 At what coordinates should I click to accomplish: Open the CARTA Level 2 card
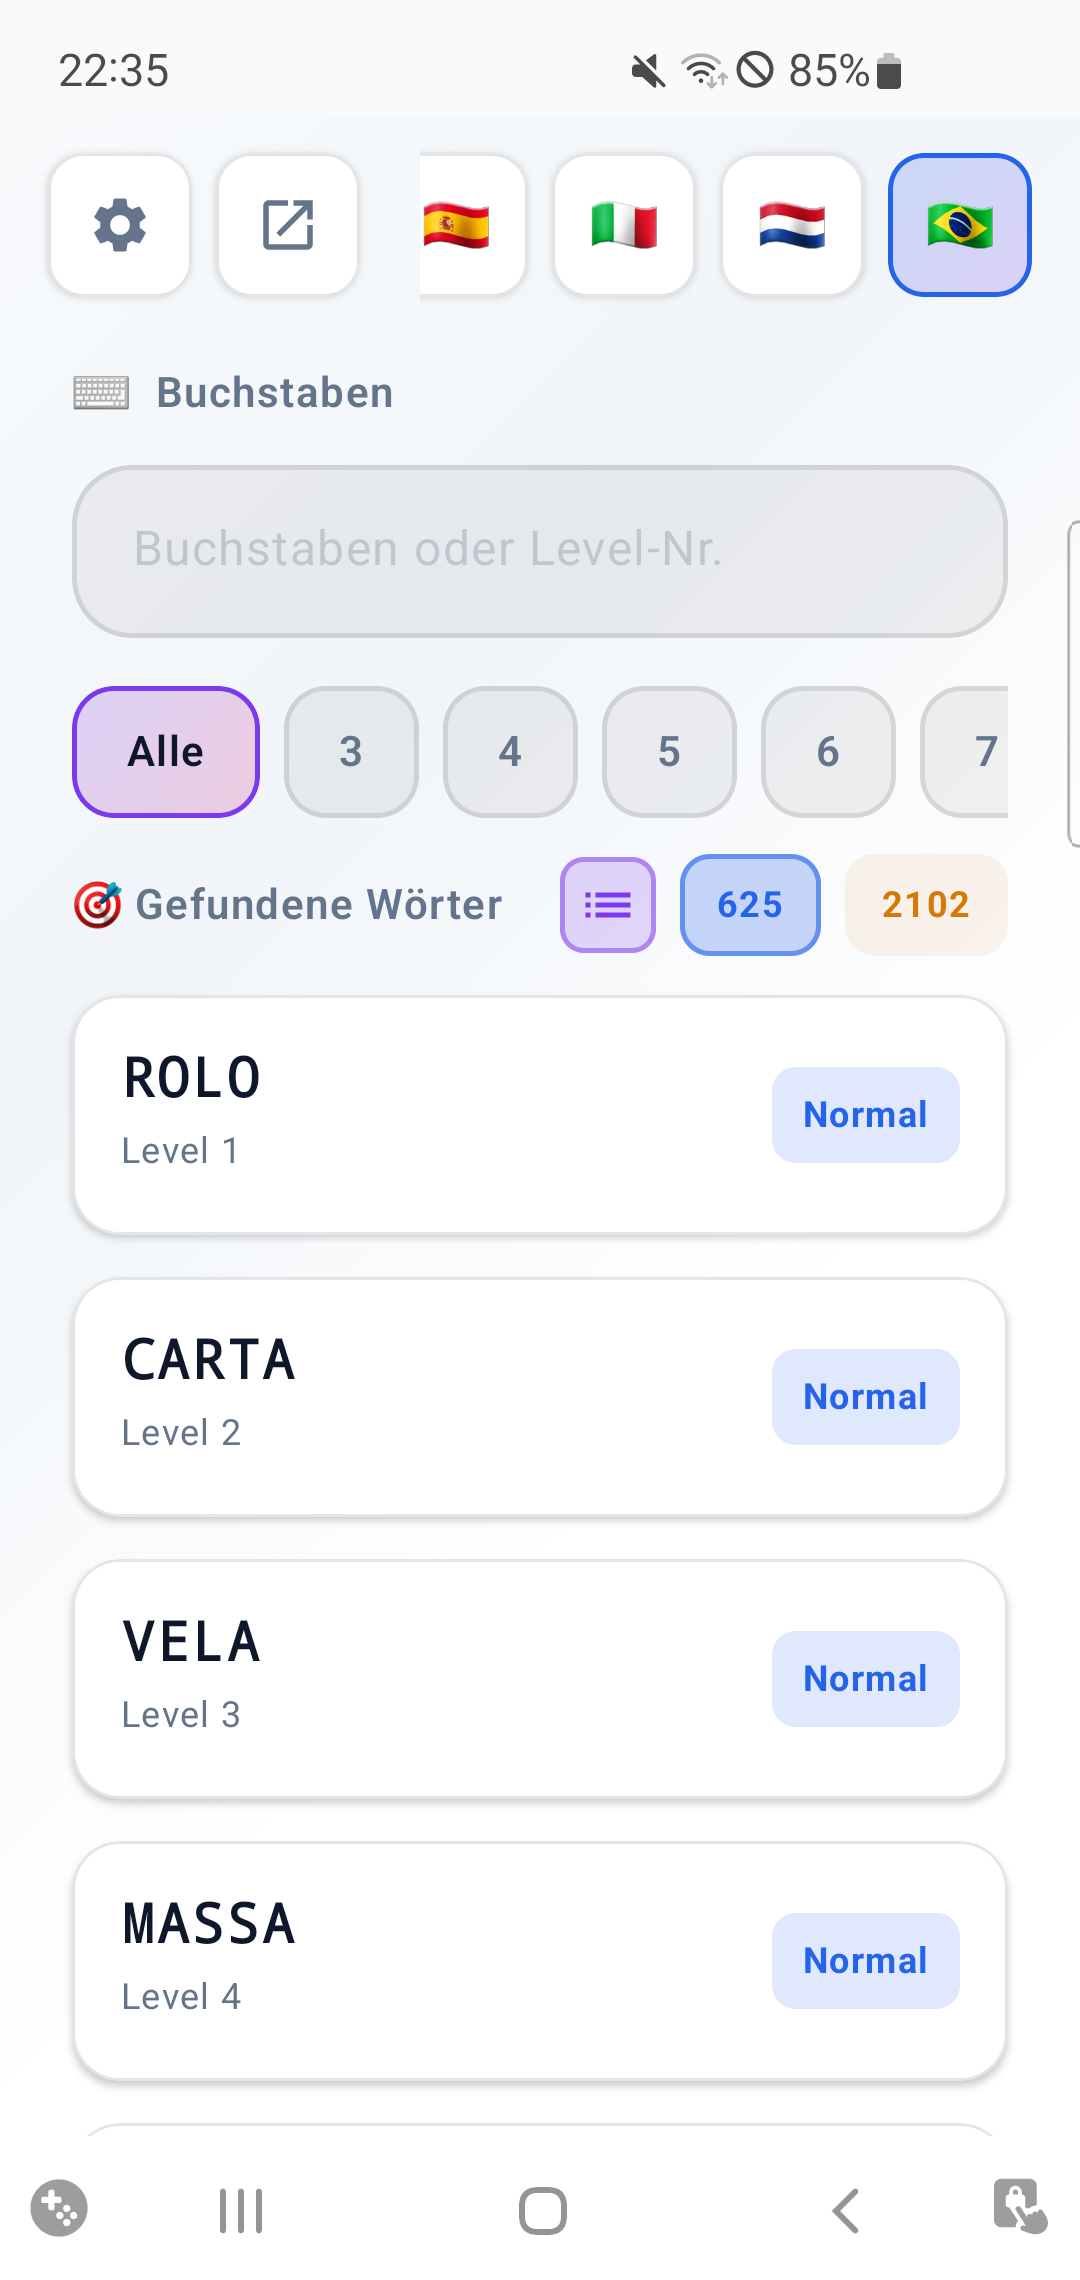click(x=540, y=1397)
